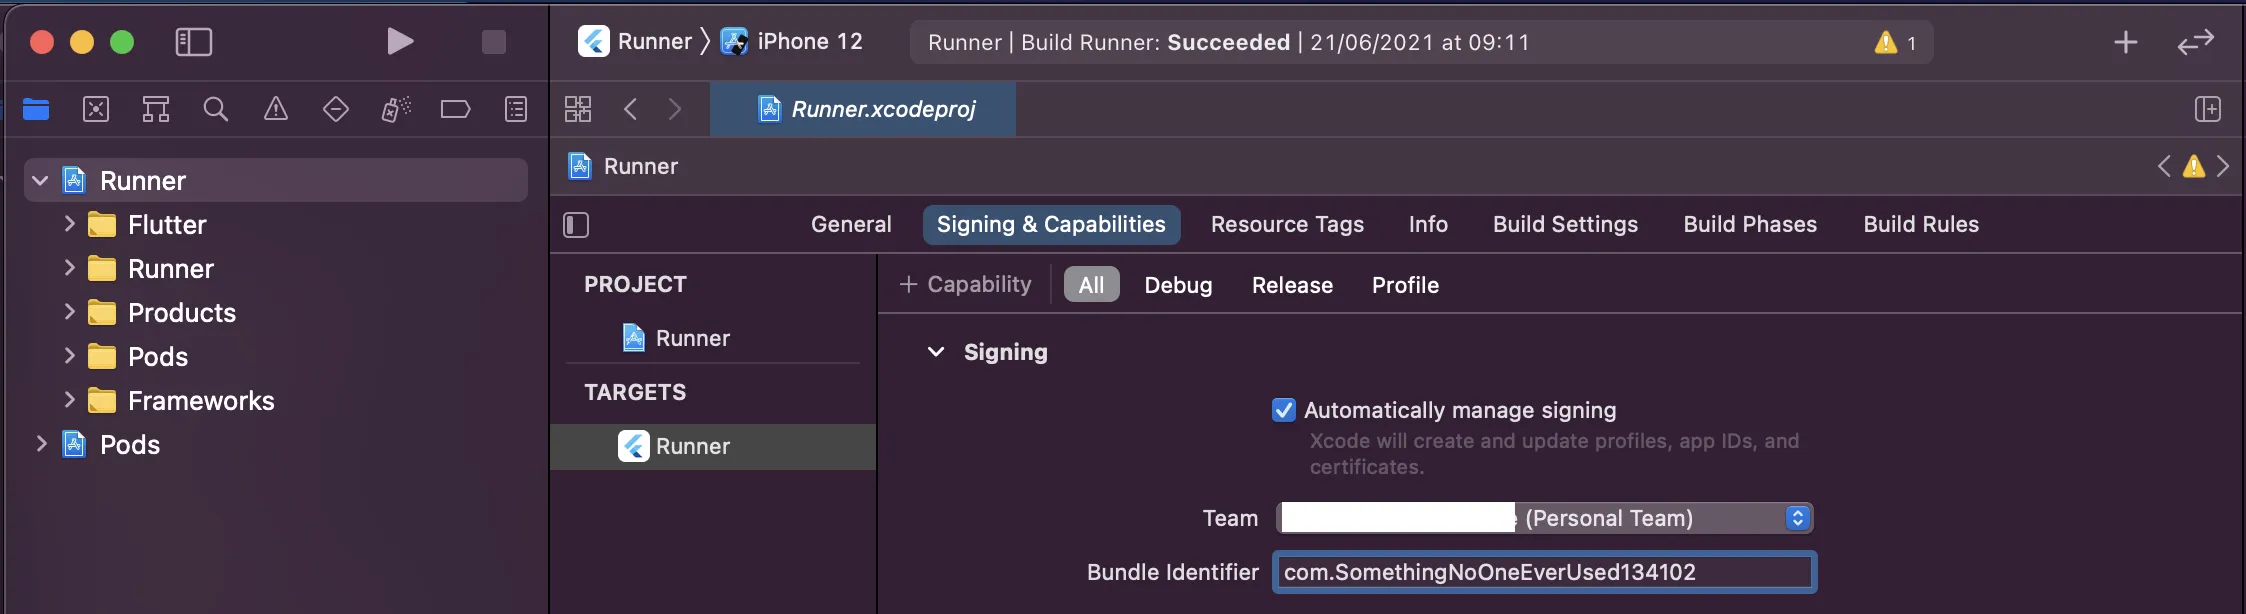
Task: Toggle the navigator sidebar visibility
Action: click(x=193, y=42)
